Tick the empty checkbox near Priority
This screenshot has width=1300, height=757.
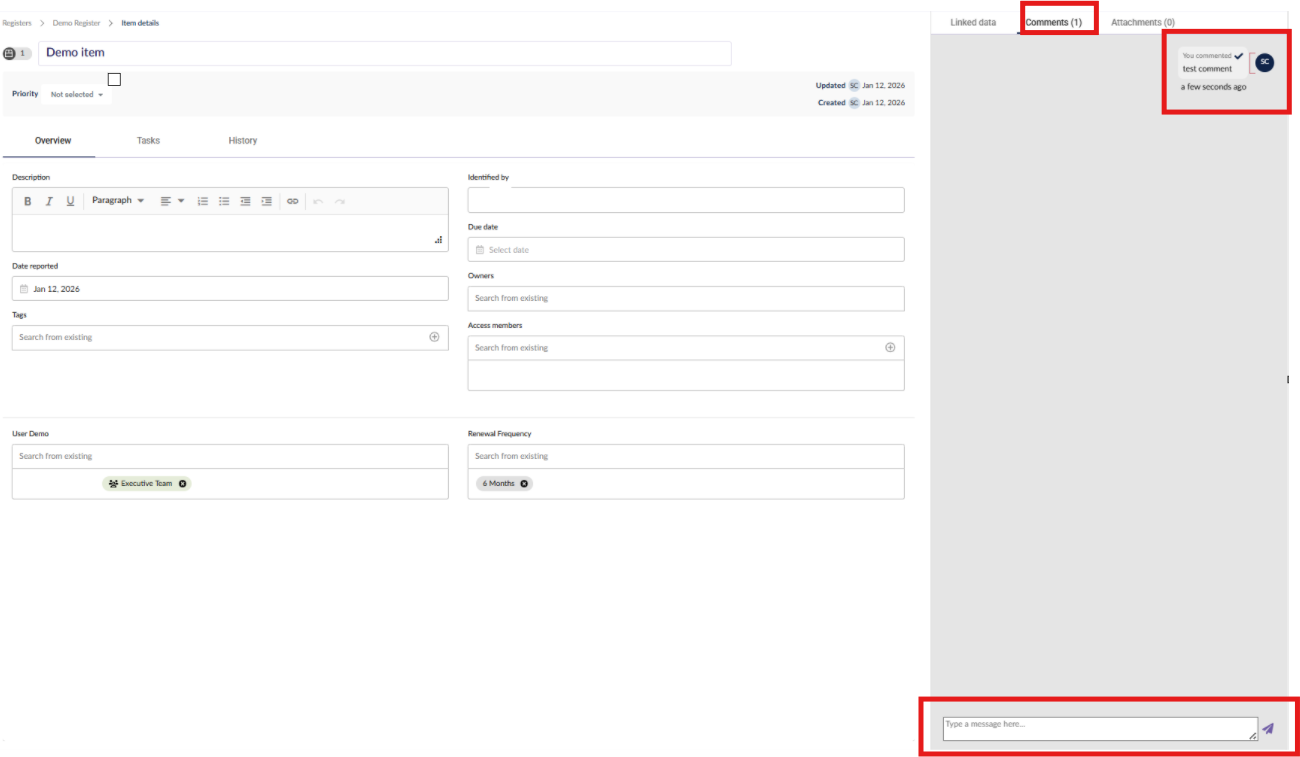tap(114, 79)
